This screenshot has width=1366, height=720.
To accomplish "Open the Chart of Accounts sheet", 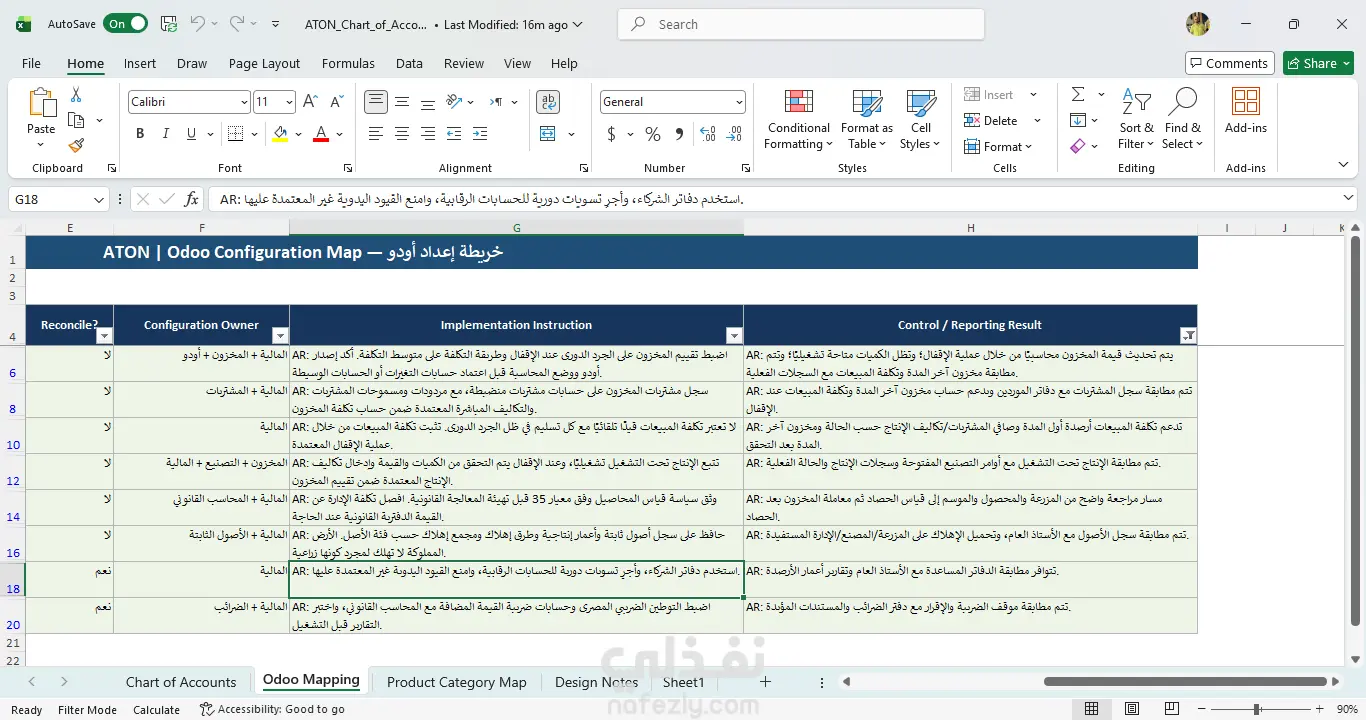I will pyautogui.click(x=181, y=682).
